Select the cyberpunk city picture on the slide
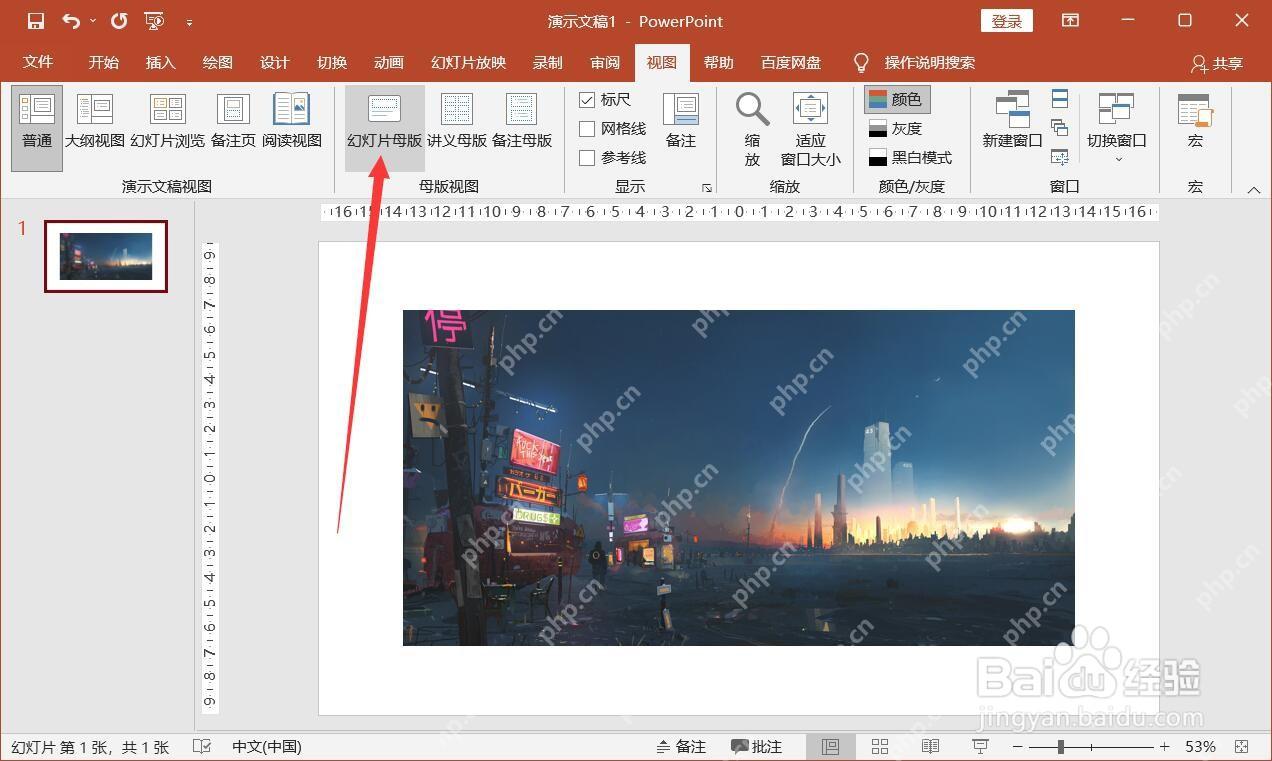1272x761 pixels. coord(738,477)
